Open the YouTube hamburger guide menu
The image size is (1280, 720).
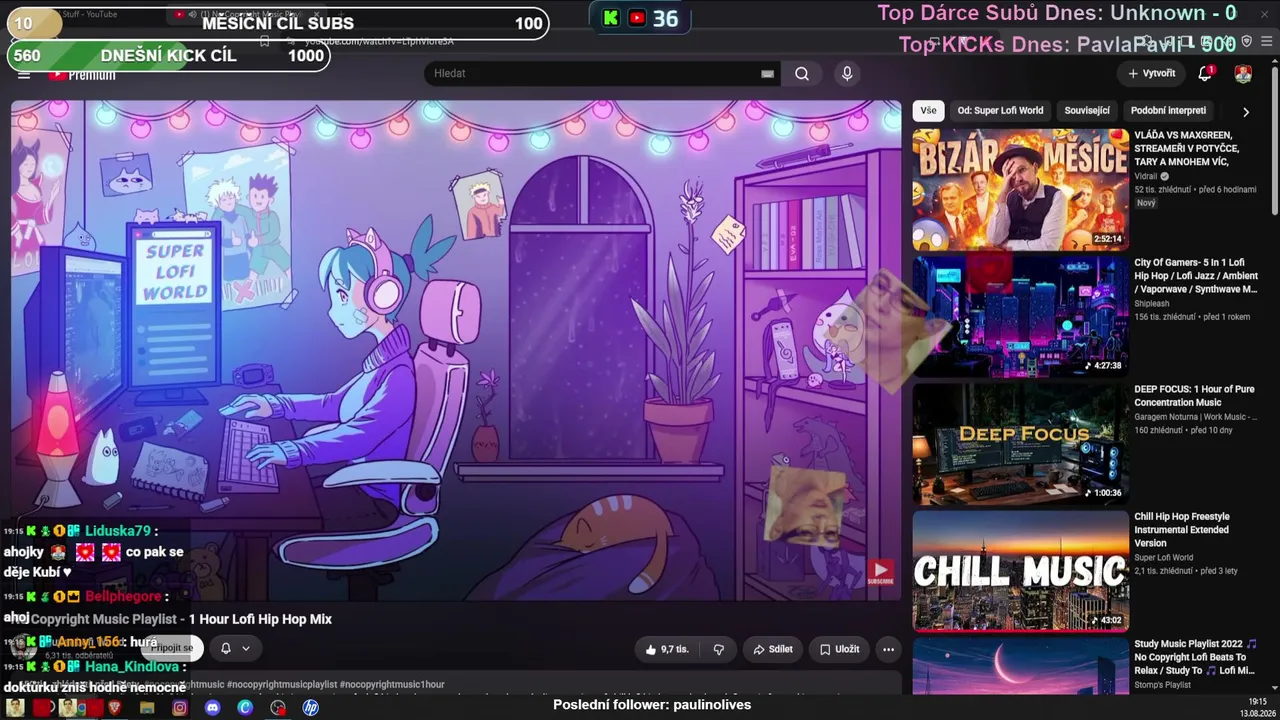point(24,74)
